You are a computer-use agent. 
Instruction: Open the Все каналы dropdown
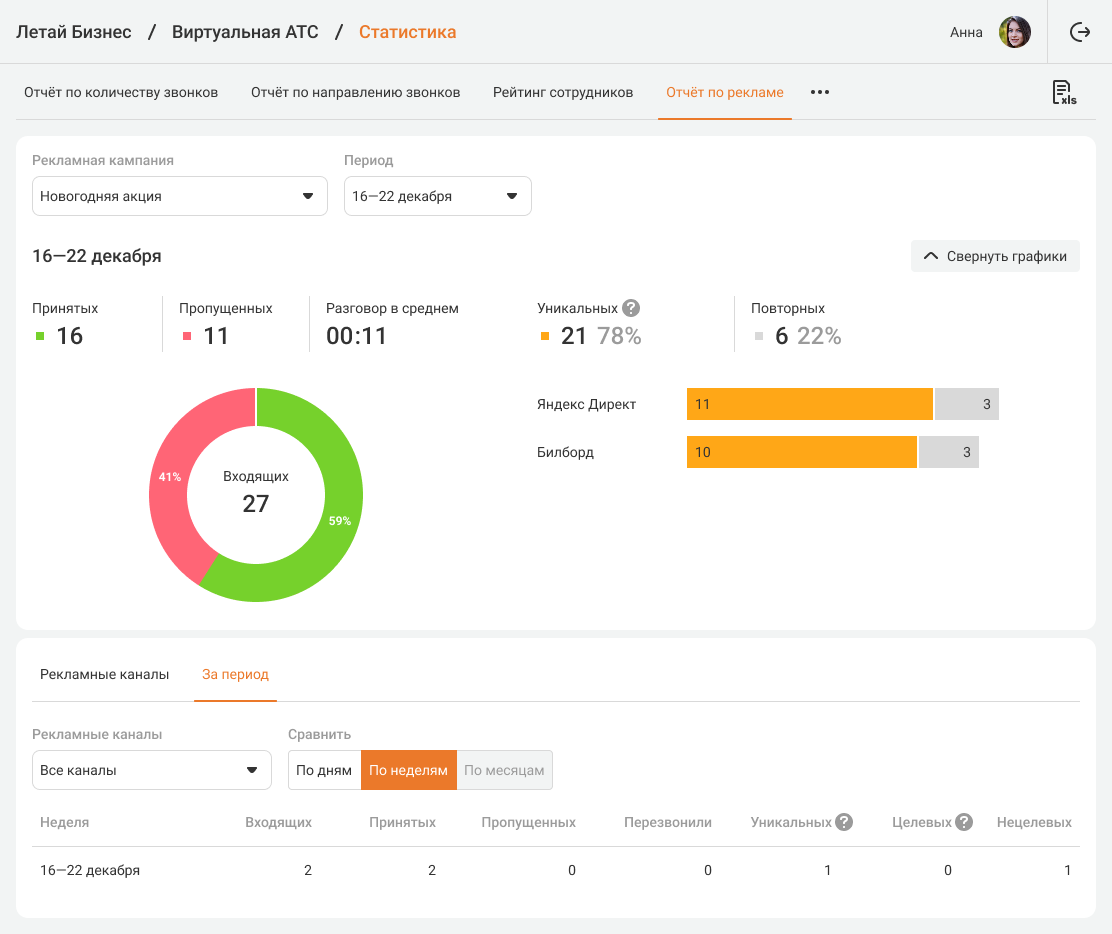[152, 770]
